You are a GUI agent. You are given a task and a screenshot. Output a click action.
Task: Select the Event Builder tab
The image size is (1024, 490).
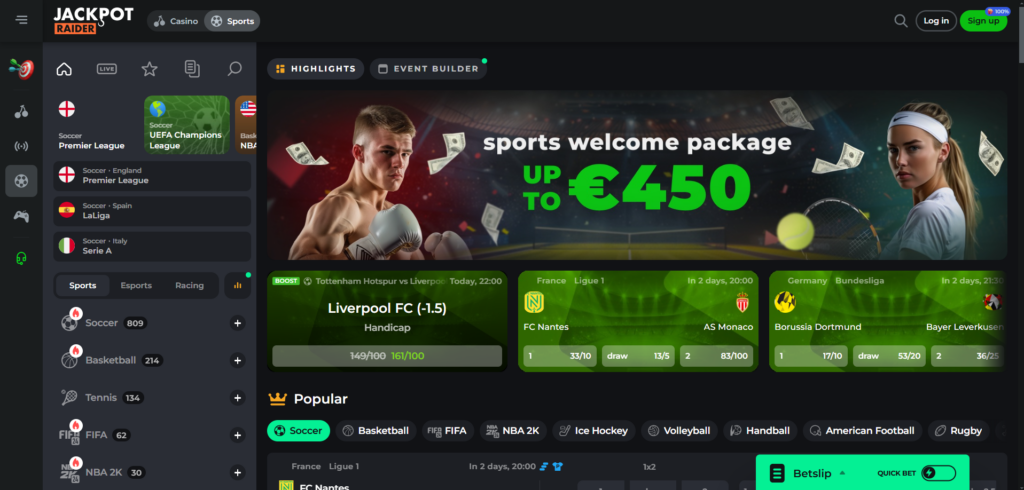(x=428, y=69)
